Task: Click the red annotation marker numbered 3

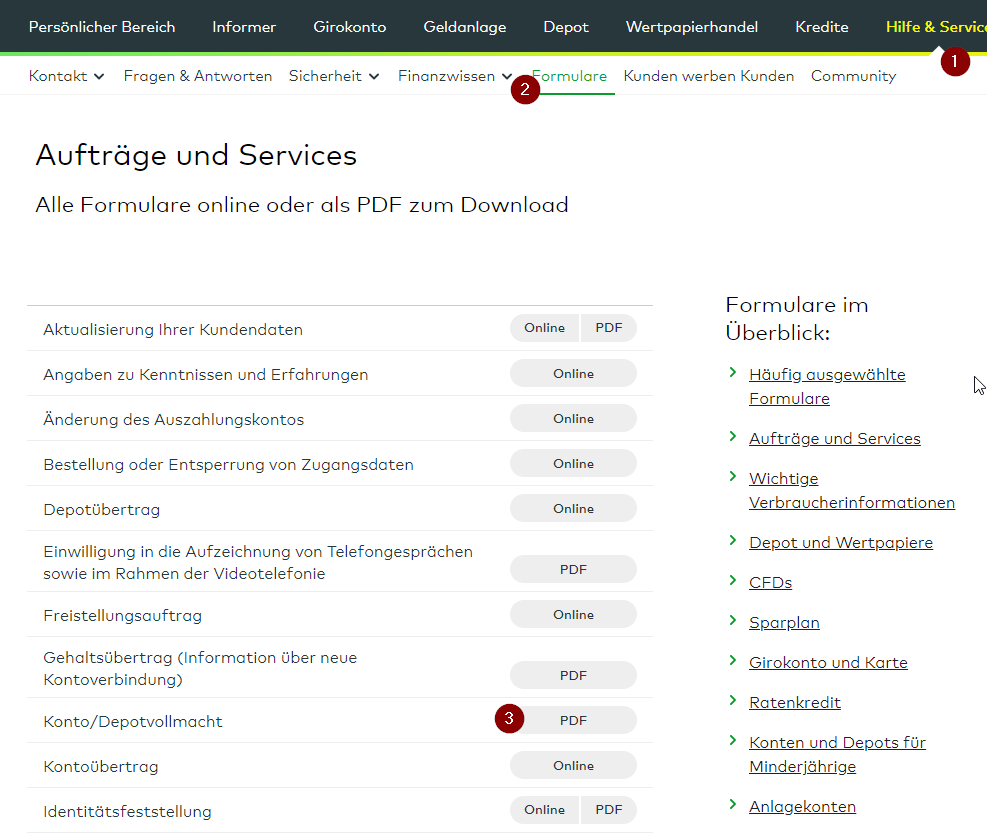Action: click(x=509, y=718)
